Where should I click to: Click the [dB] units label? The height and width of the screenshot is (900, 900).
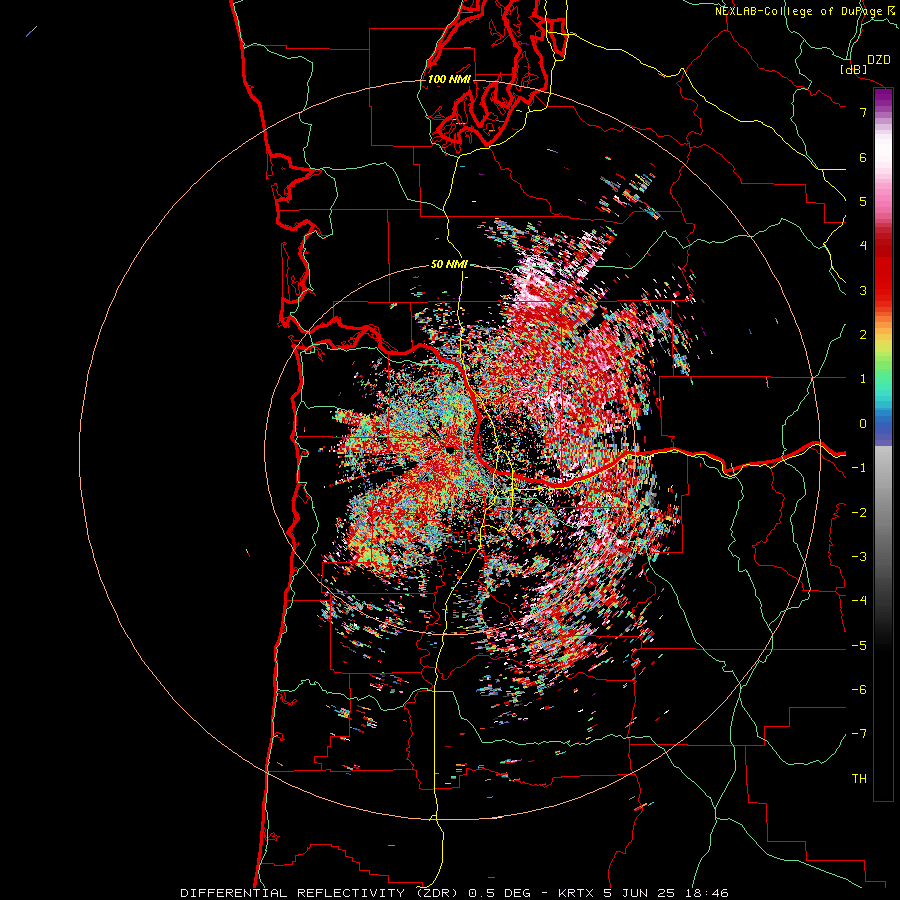click(x=854, y=69)
